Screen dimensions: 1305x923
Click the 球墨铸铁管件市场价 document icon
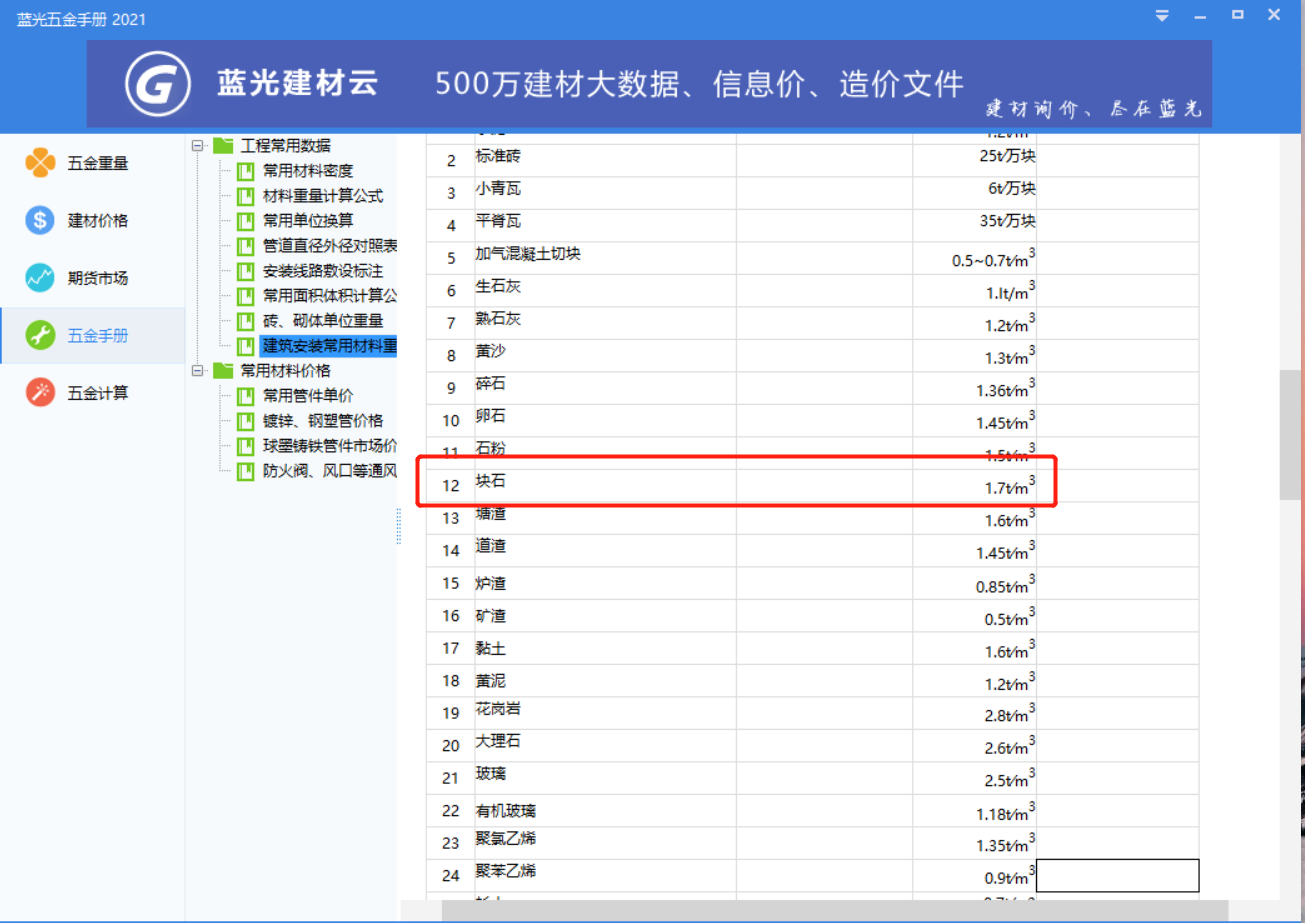pos(245,446)
